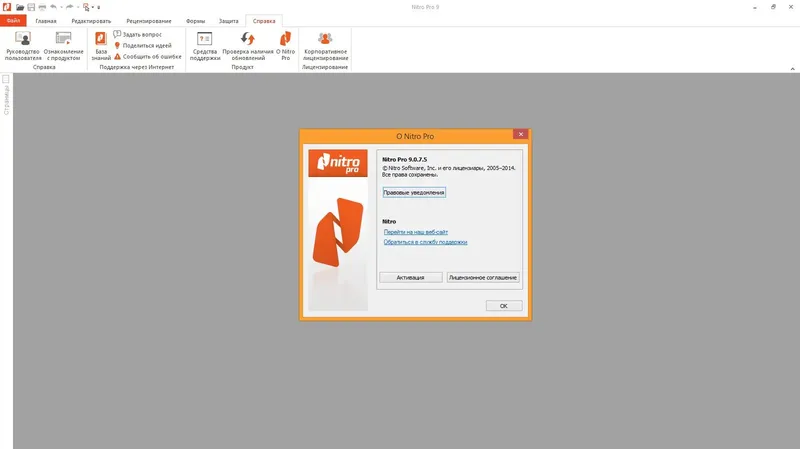800x449 pixels.
Task: Launch Ознакомление с продуктом tour
Action: pyautogui.click(x=63, y=45)
